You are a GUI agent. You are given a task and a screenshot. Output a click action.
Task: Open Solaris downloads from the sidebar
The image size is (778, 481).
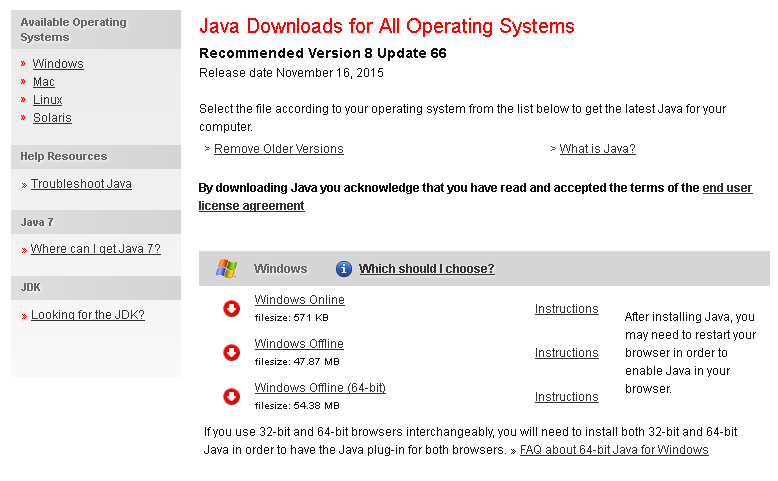tap(52, 118)
